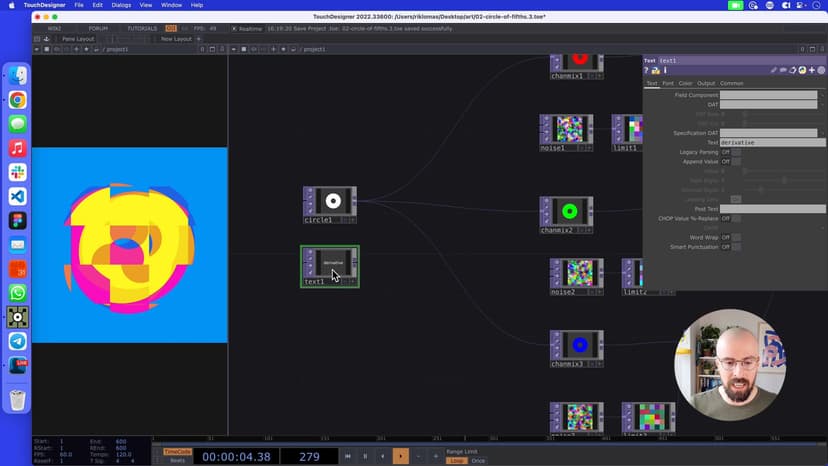Expand the Field Component dropdown arrow
This screenshot has width=828, height=466.
822,95
